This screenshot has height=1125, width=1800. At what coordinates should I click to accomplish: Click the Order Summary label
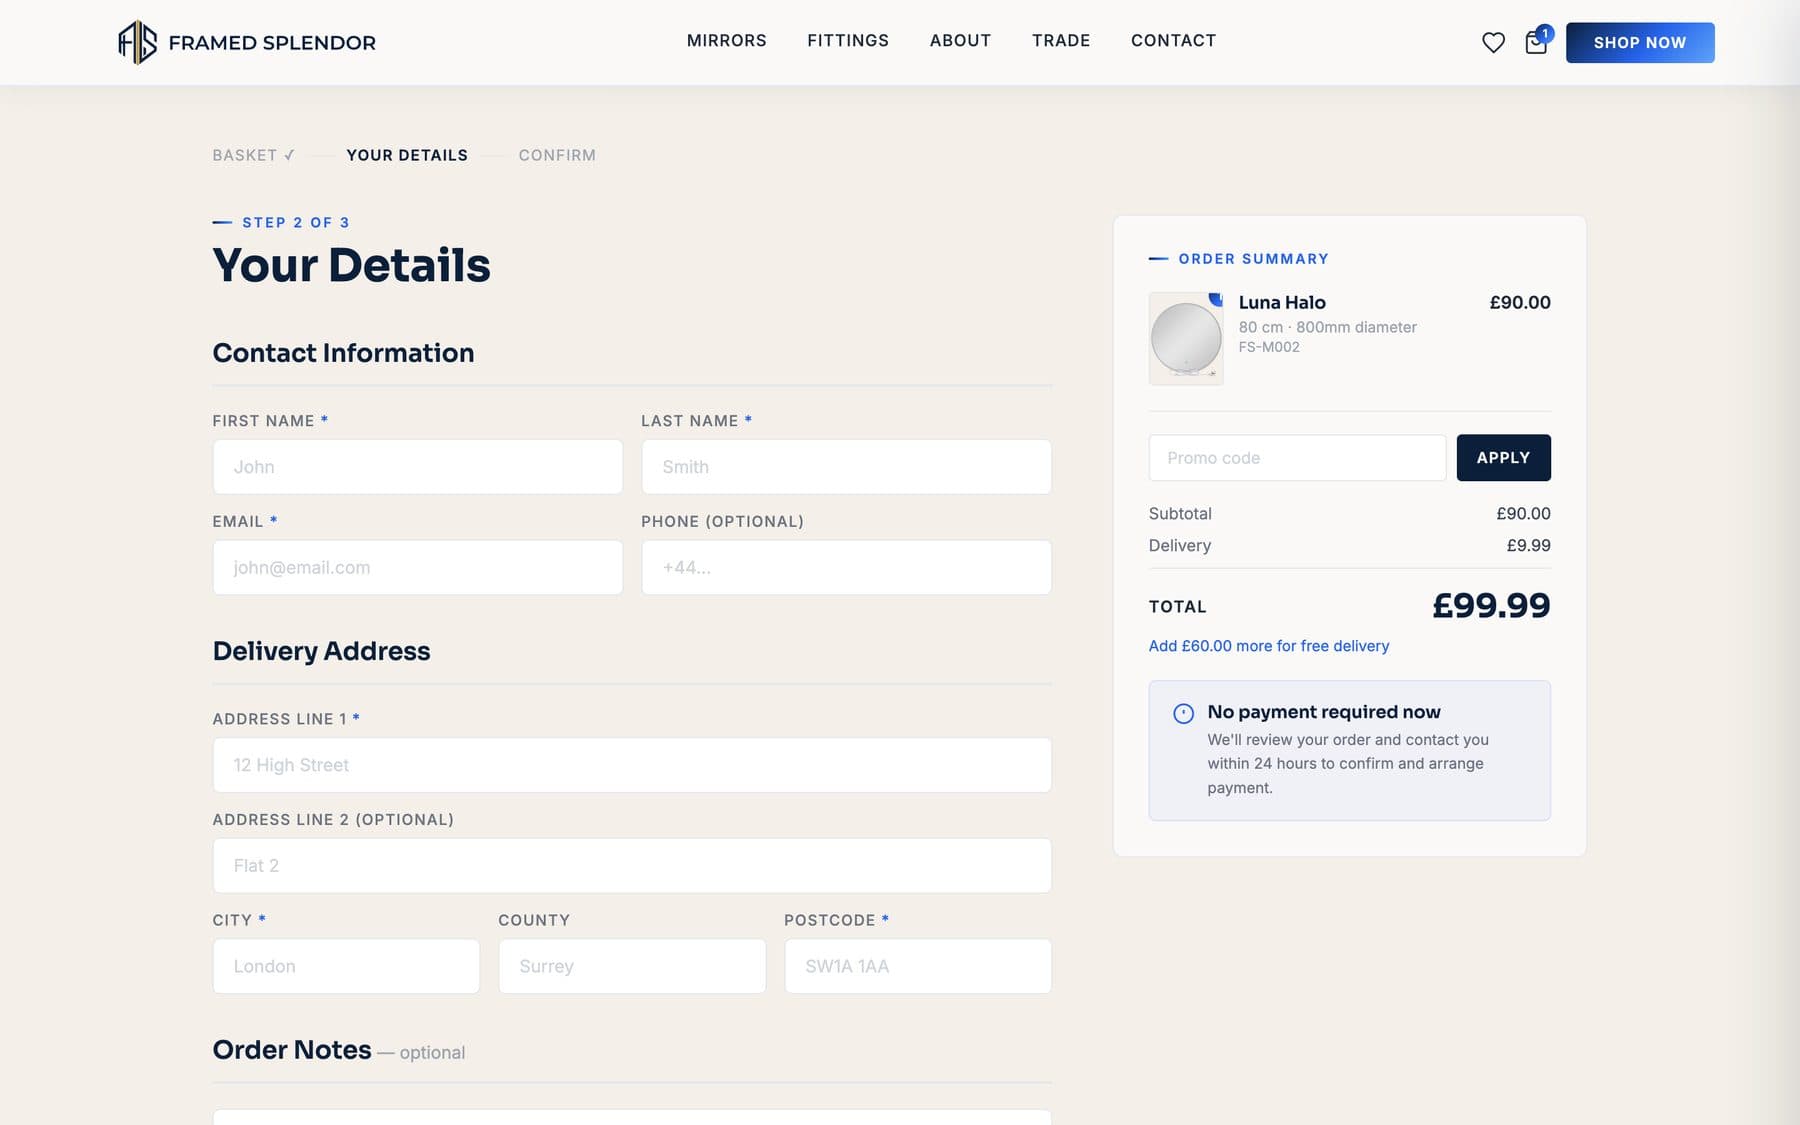tap(1253, 259)
